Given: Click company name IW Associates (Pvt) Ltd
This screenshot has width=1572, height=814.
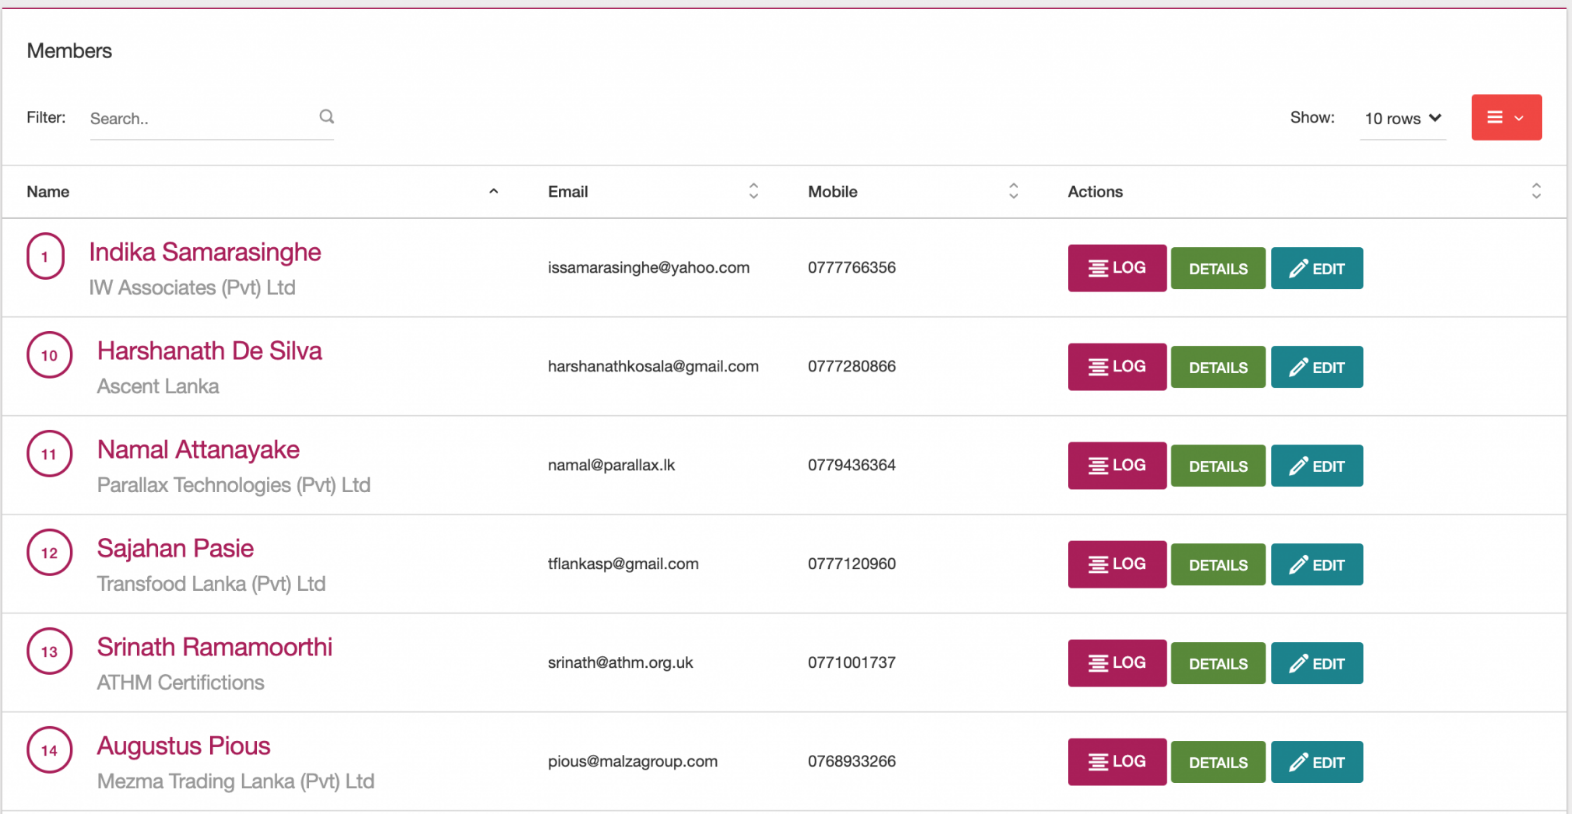Looking at the screenshot, I should pyautogui.click(x=192, y=288).
